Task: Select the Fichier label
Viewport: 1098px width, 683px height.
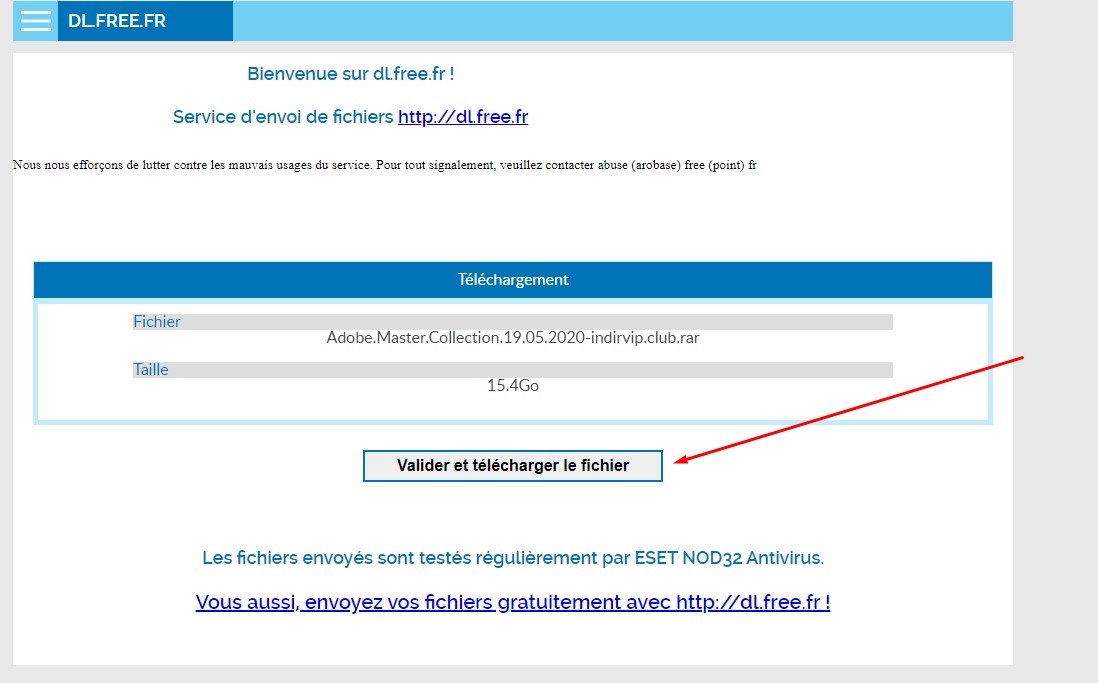Action: (157, 322)
